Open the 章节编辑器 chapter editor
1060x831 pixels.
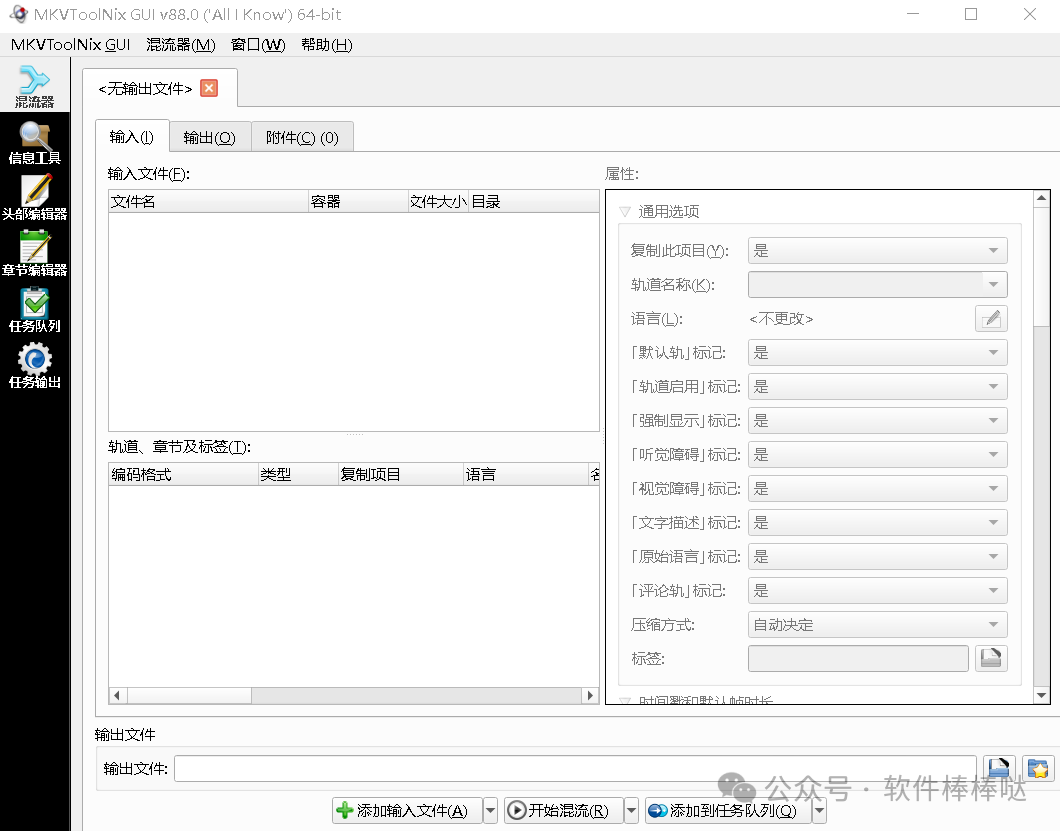34,255
